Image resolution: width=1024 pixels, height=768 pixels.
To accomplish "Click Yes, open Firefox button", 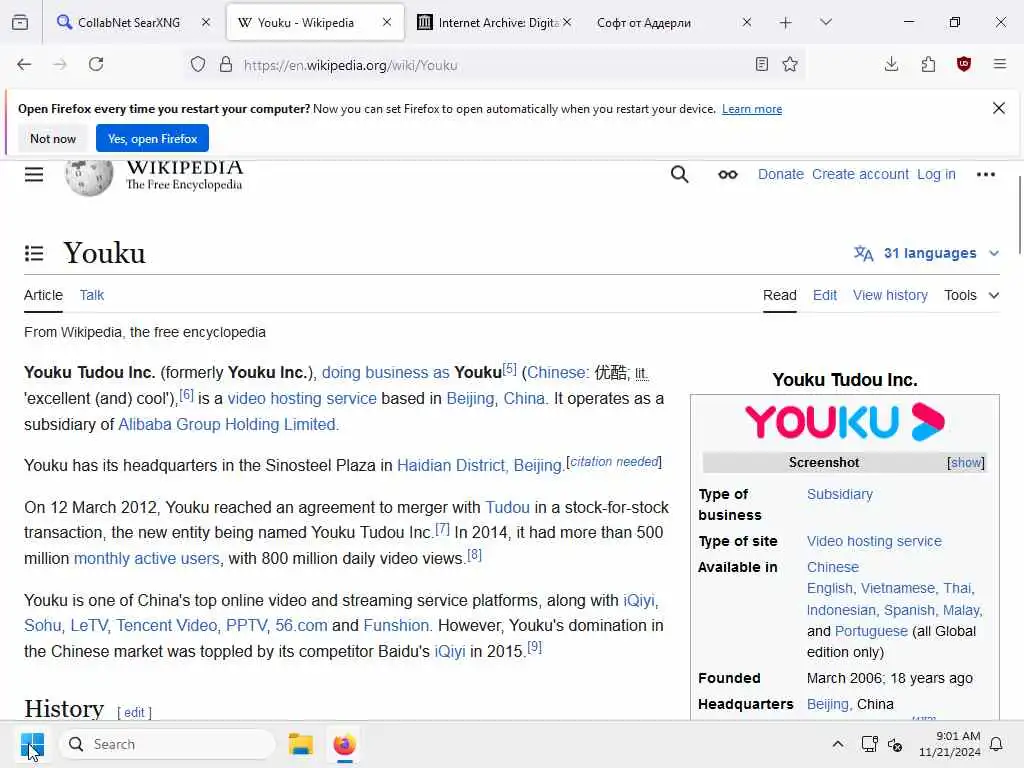I will (x=152, y=138).
